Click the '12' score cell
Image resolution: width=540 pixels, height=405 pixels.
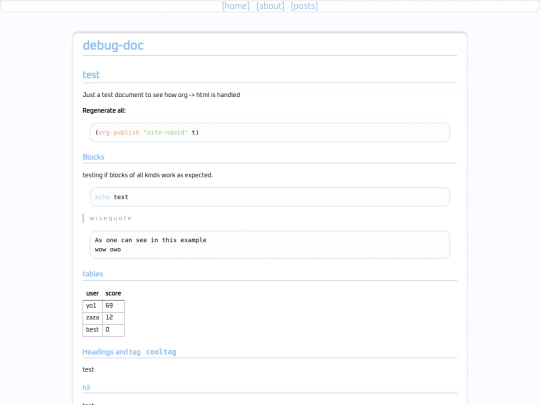(114, 318)
